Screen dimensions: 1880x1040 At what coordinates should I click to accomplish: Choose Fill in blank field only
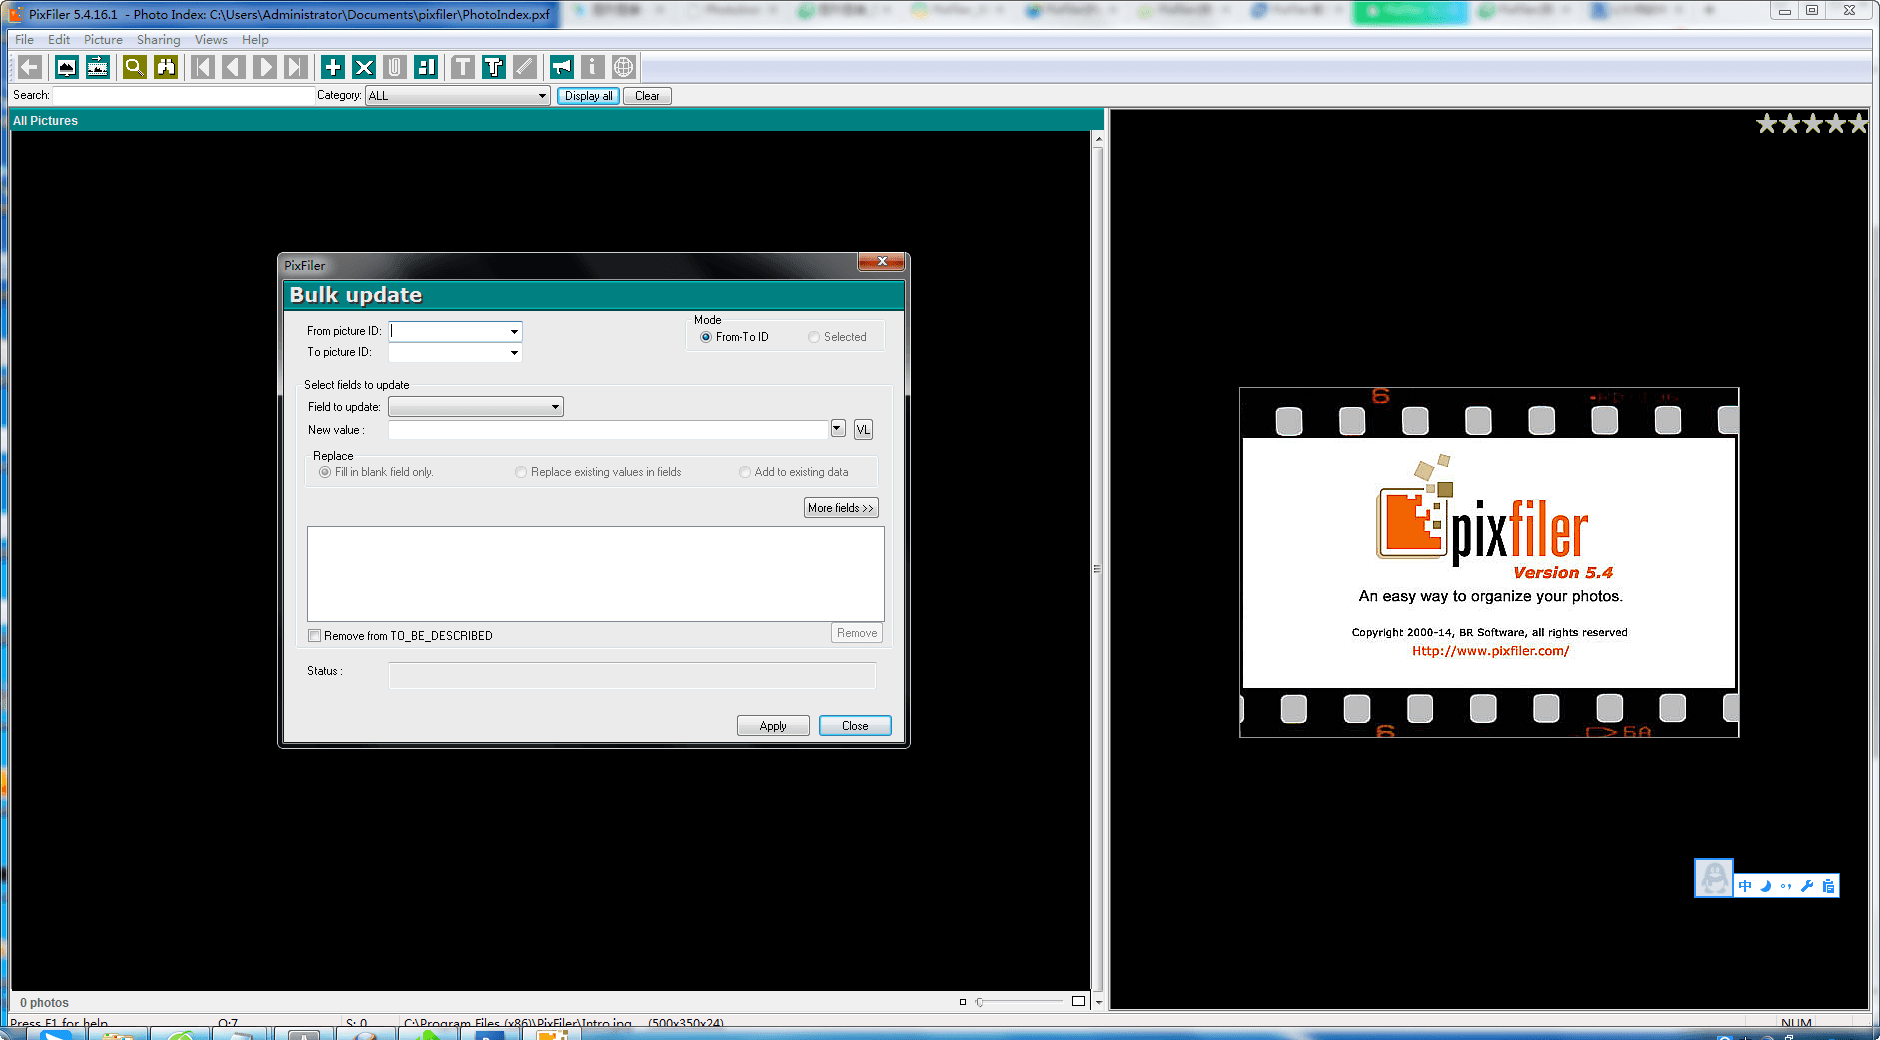point(325,472)
